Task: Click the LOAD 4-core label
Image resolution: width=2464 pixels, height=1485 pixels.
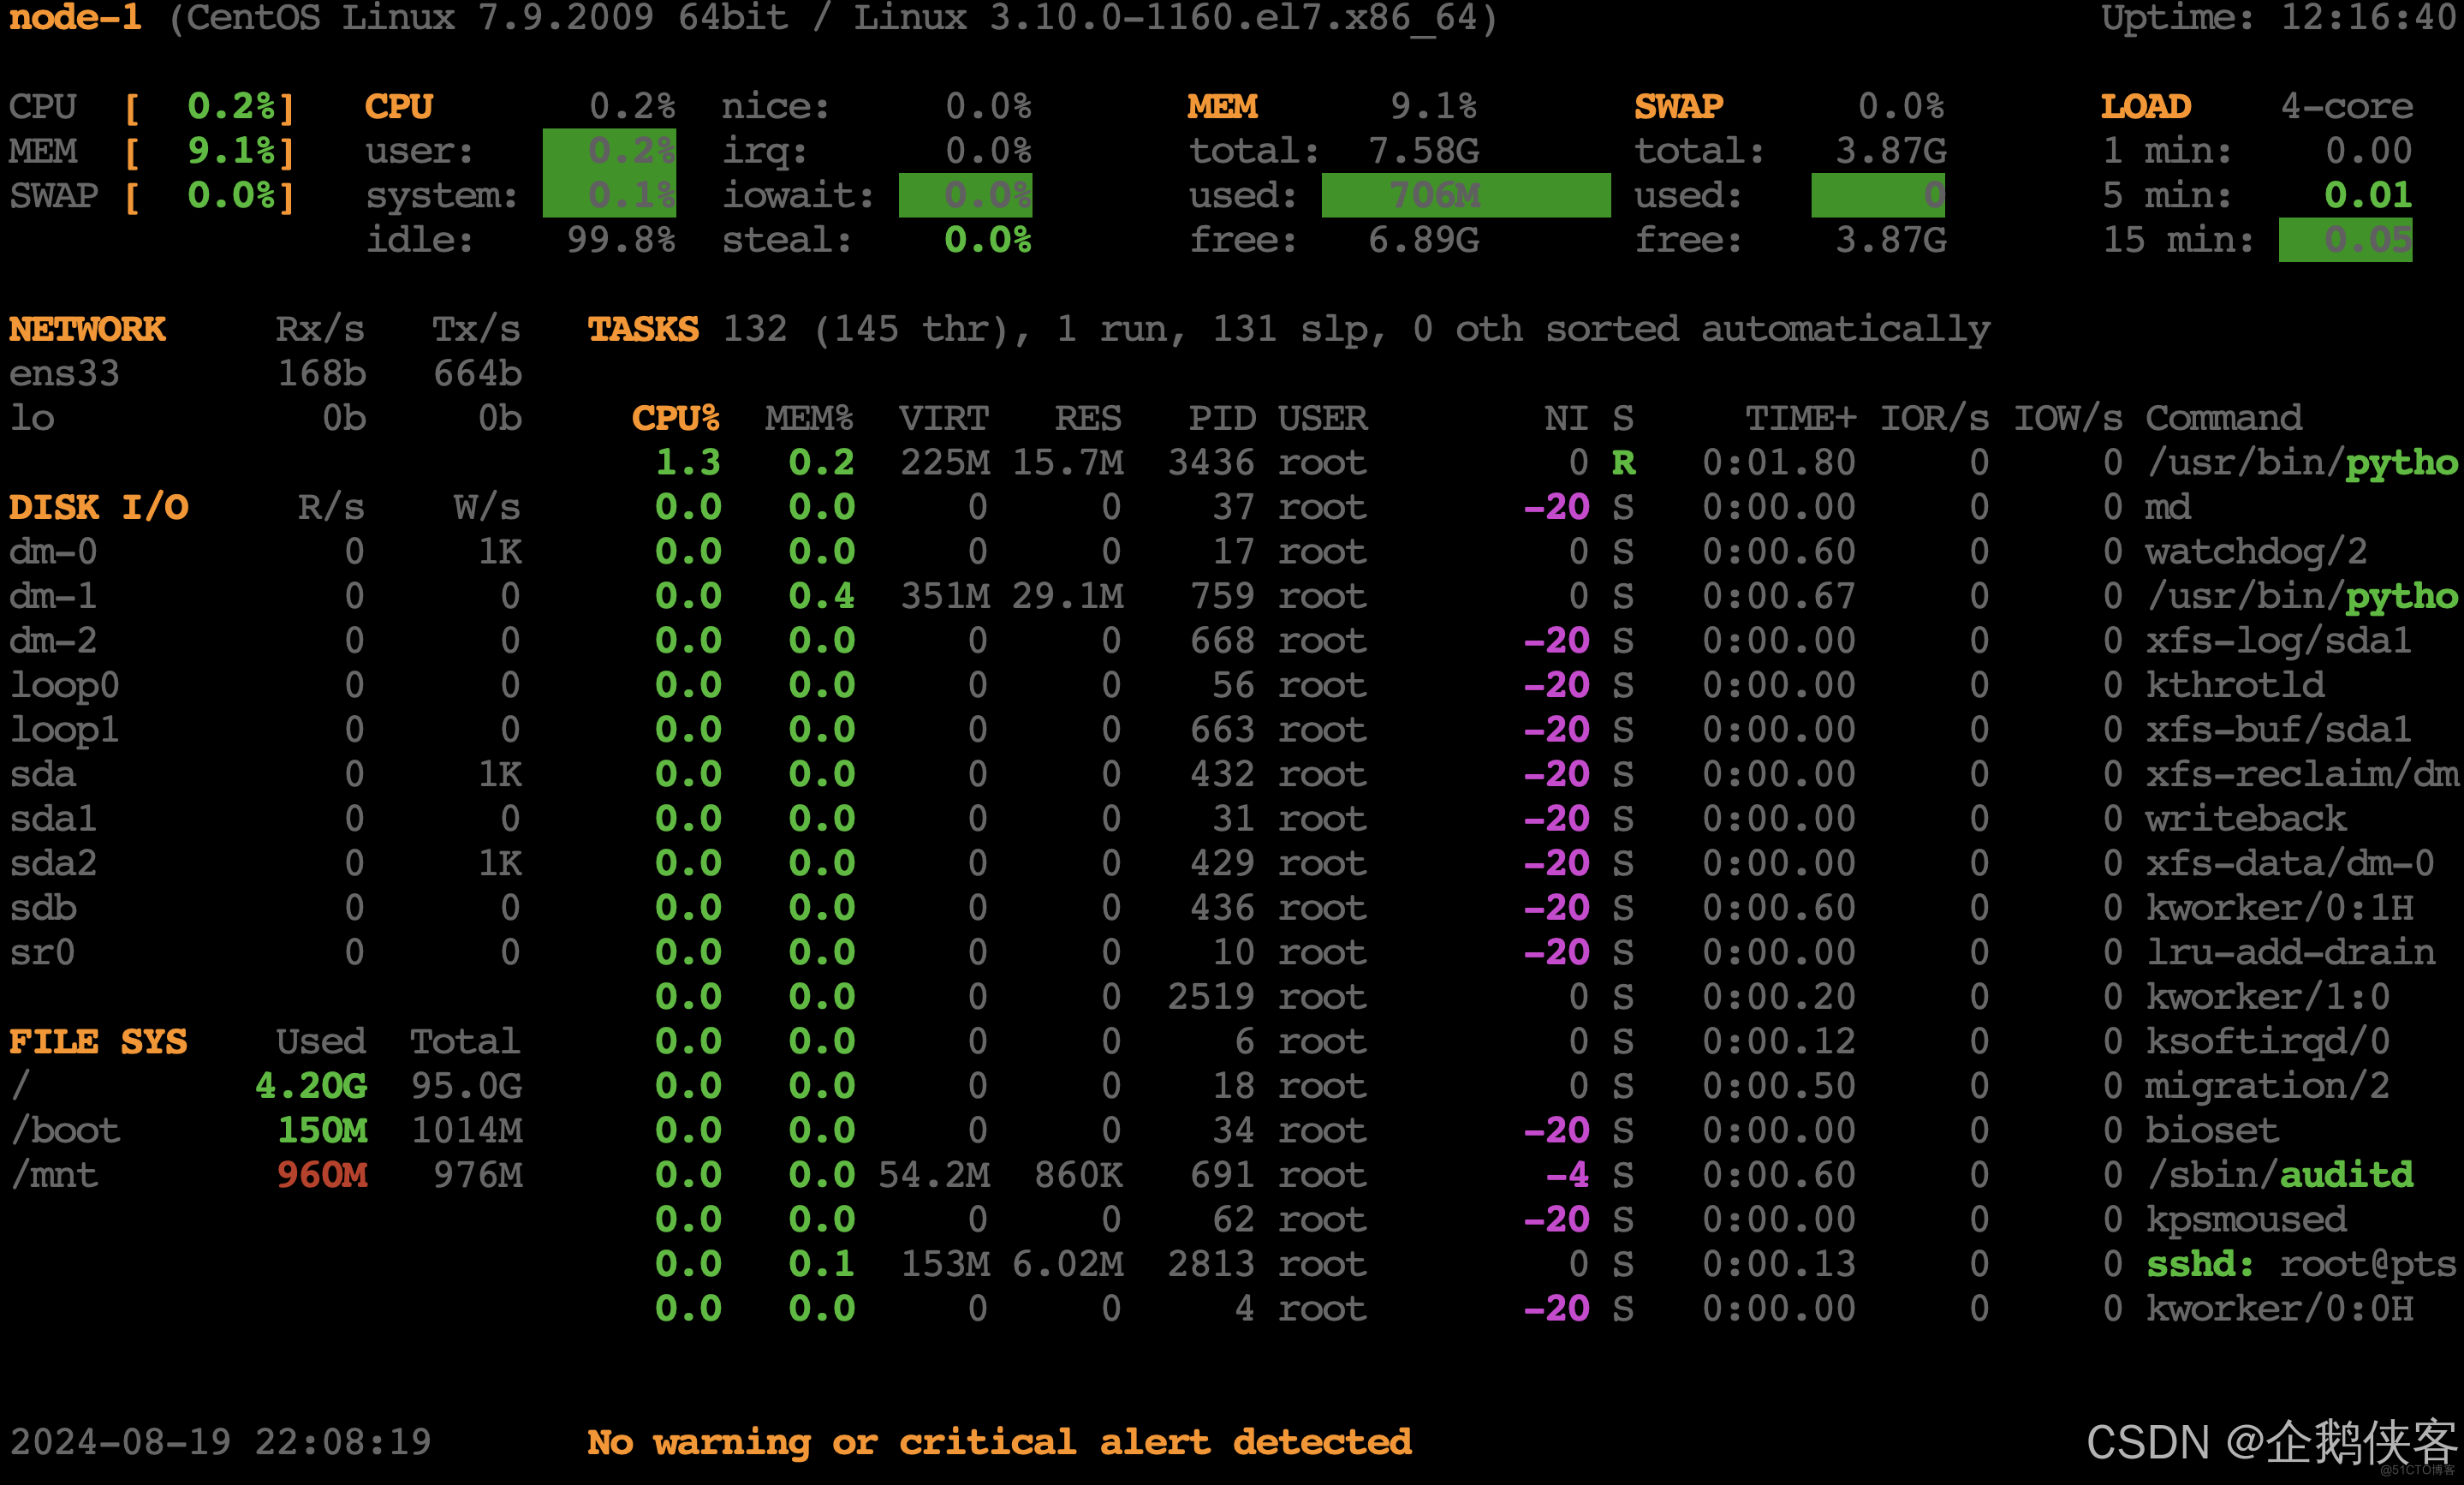Action: point(2346,106)
